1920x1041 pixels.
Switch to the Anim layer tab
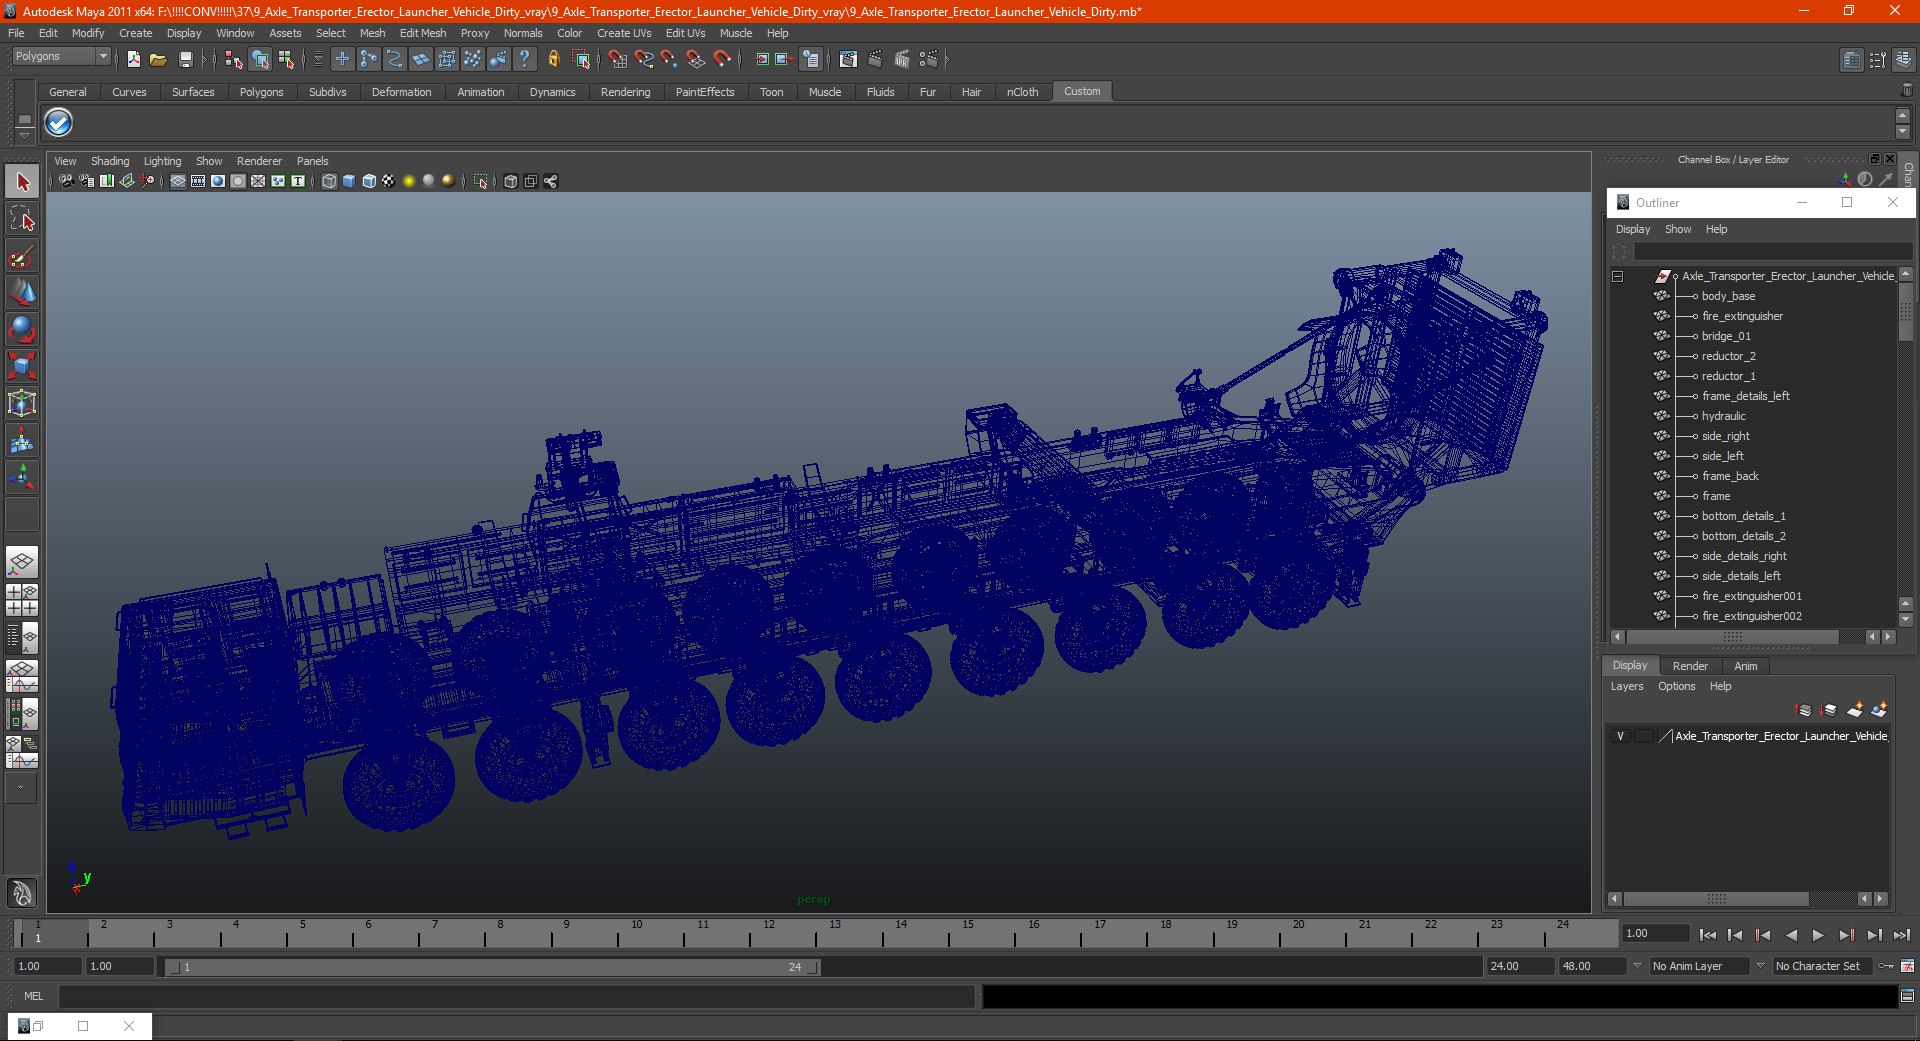pos(1745,666)
